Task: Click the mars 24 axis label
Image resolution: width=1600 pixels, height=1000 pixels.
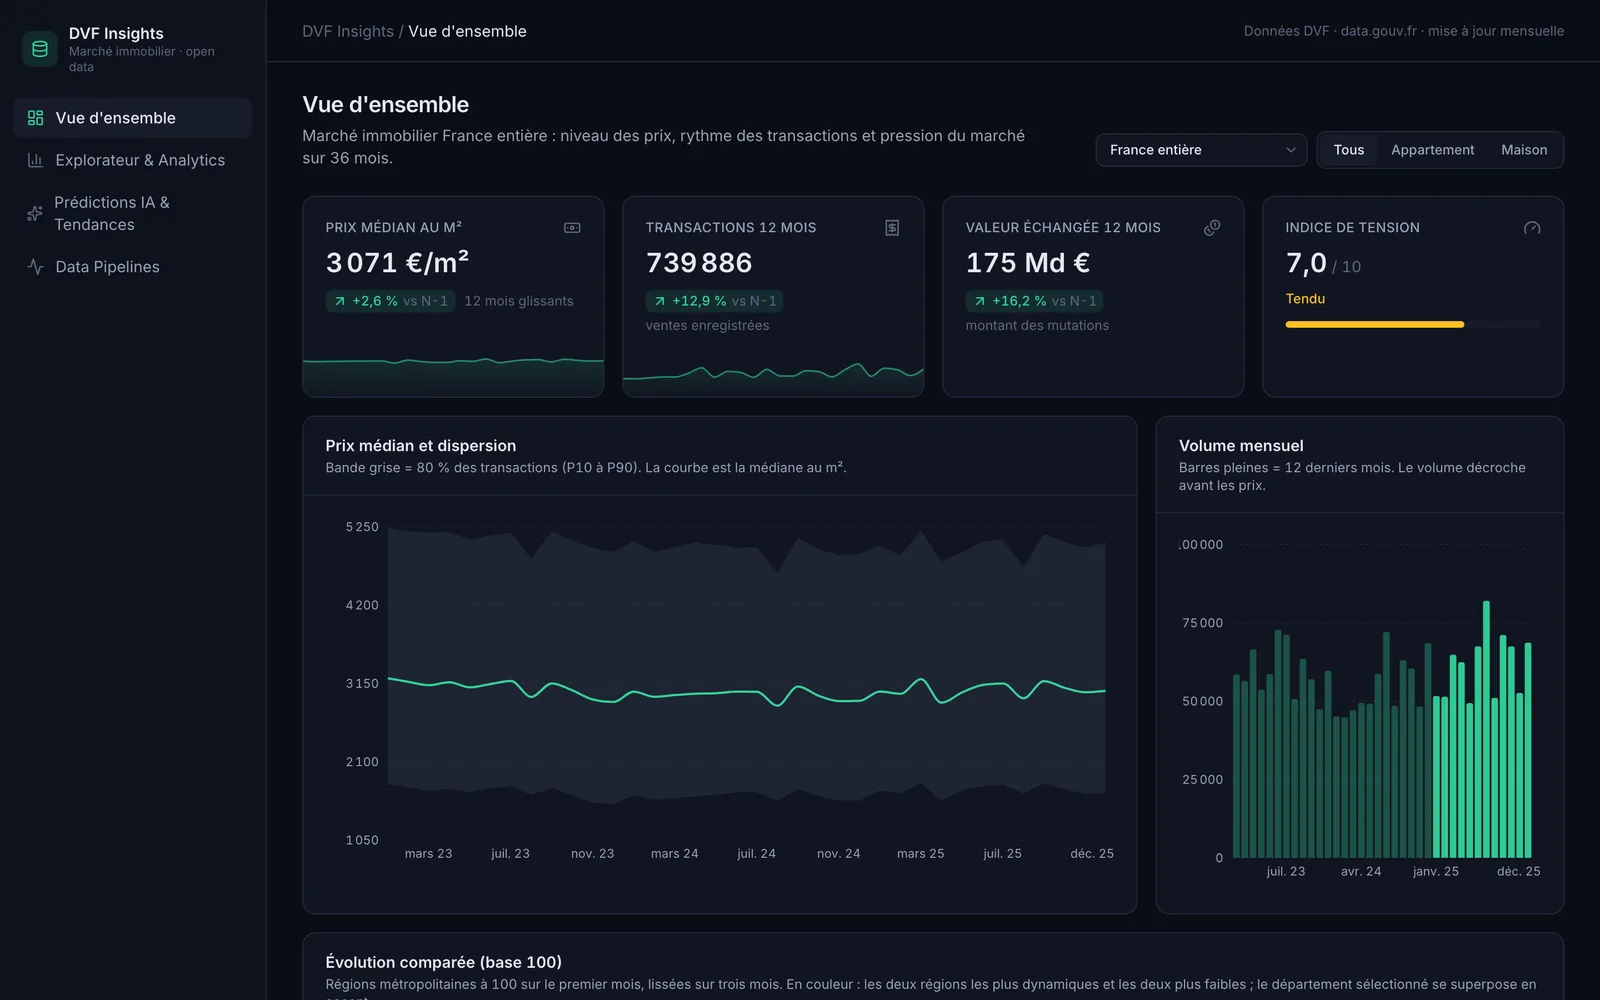Action: tap(674, 853)
